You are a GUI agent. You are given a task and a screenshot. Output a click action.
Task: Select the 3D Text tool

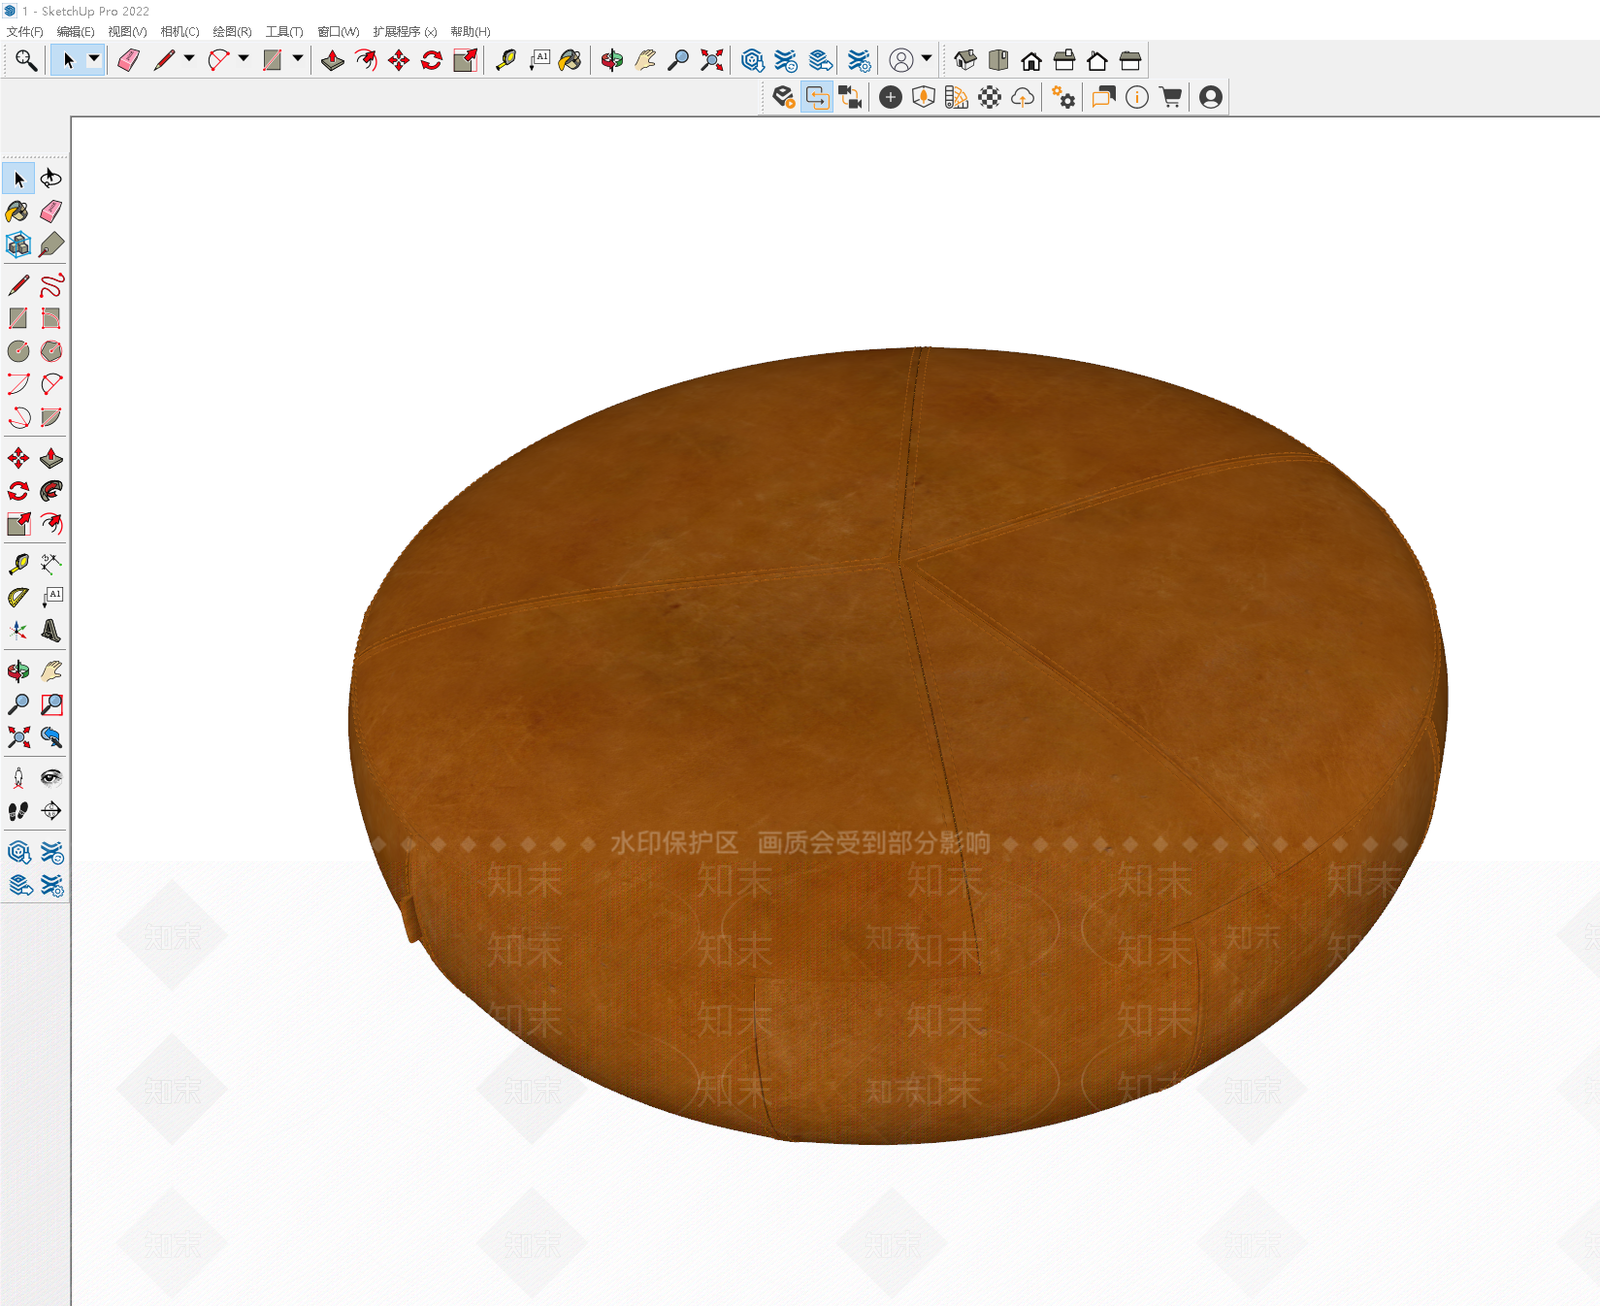[x=51, y=631]
